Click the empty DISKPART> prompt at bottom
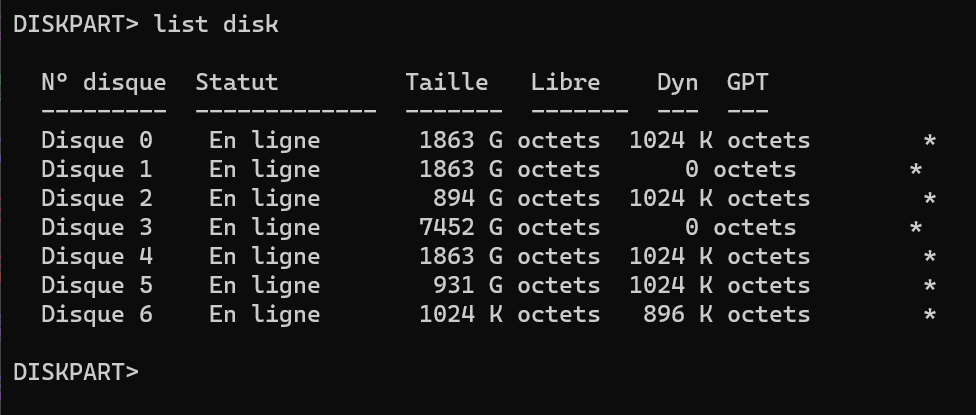 click(75, 372)
